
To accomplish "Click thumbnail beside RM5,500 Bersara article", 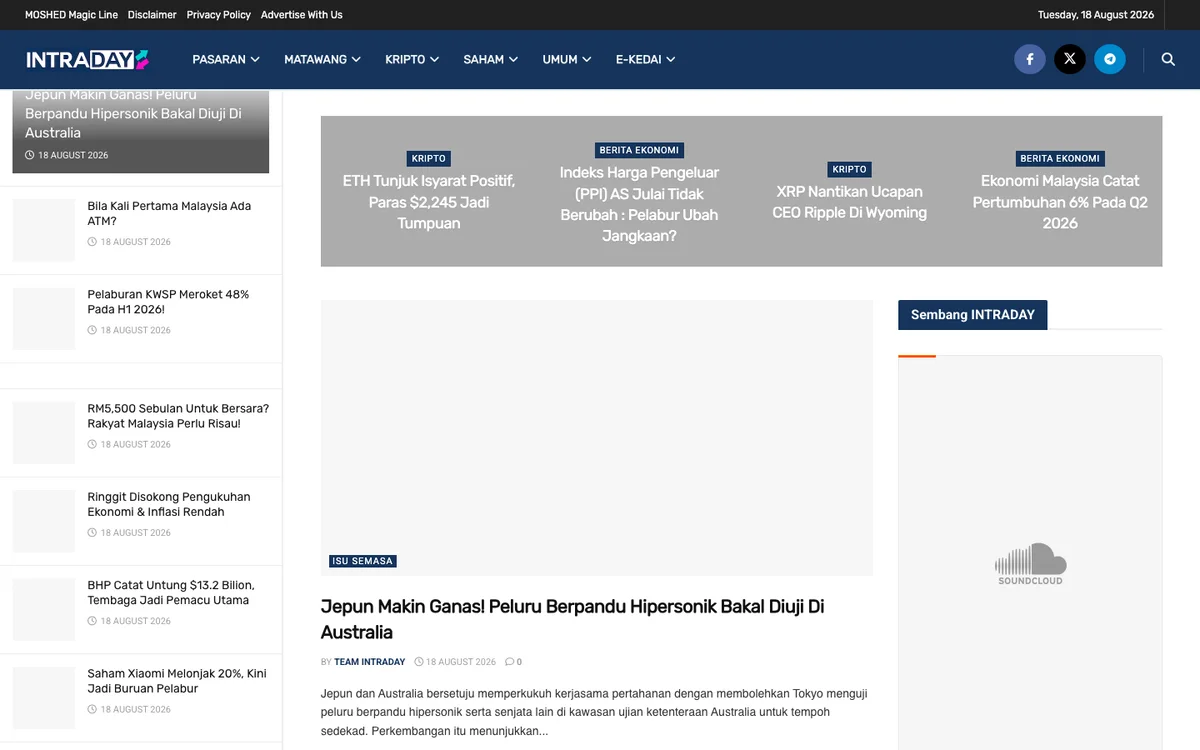I will pos(44,433).
